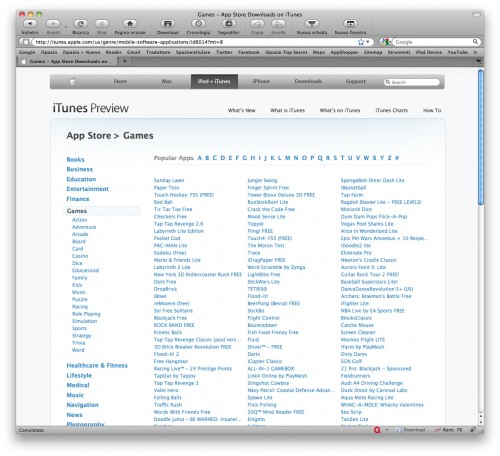Switch to the iPhone navigation tab

point(261,81)
